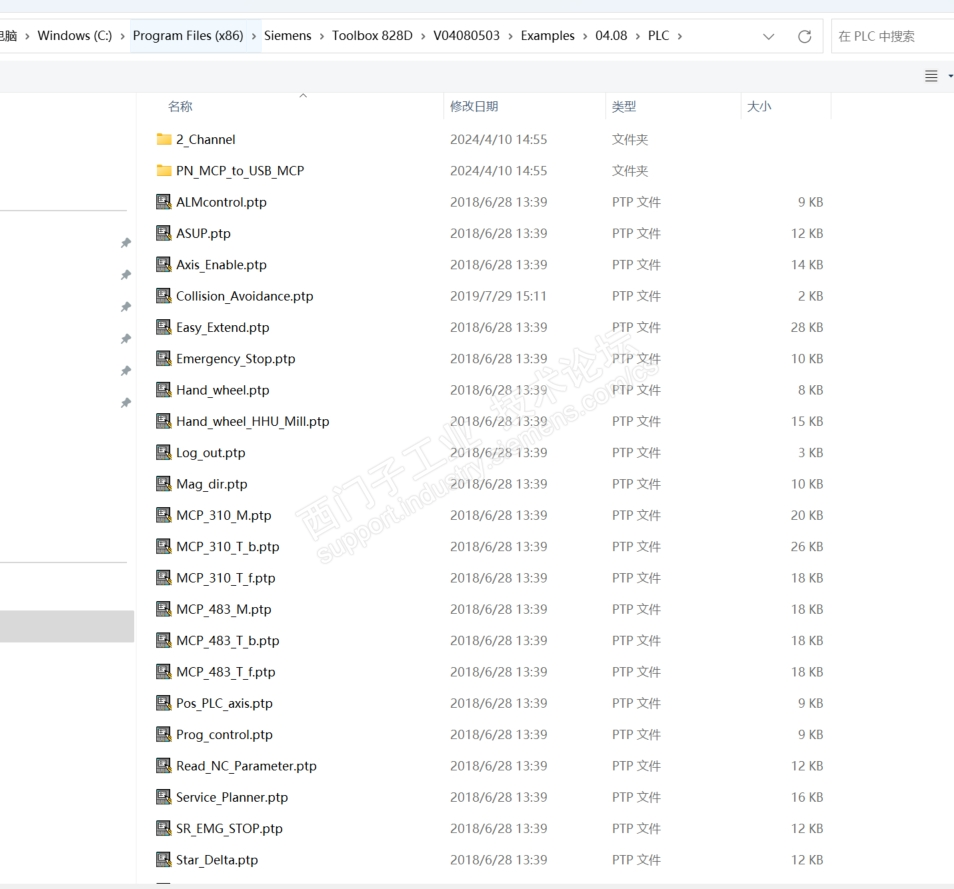Image resolution: width=954 pixels, height=889 pixels.
Task: Focus the 在 PLC 中搜索 search box
Action: [x=892, y=37]
